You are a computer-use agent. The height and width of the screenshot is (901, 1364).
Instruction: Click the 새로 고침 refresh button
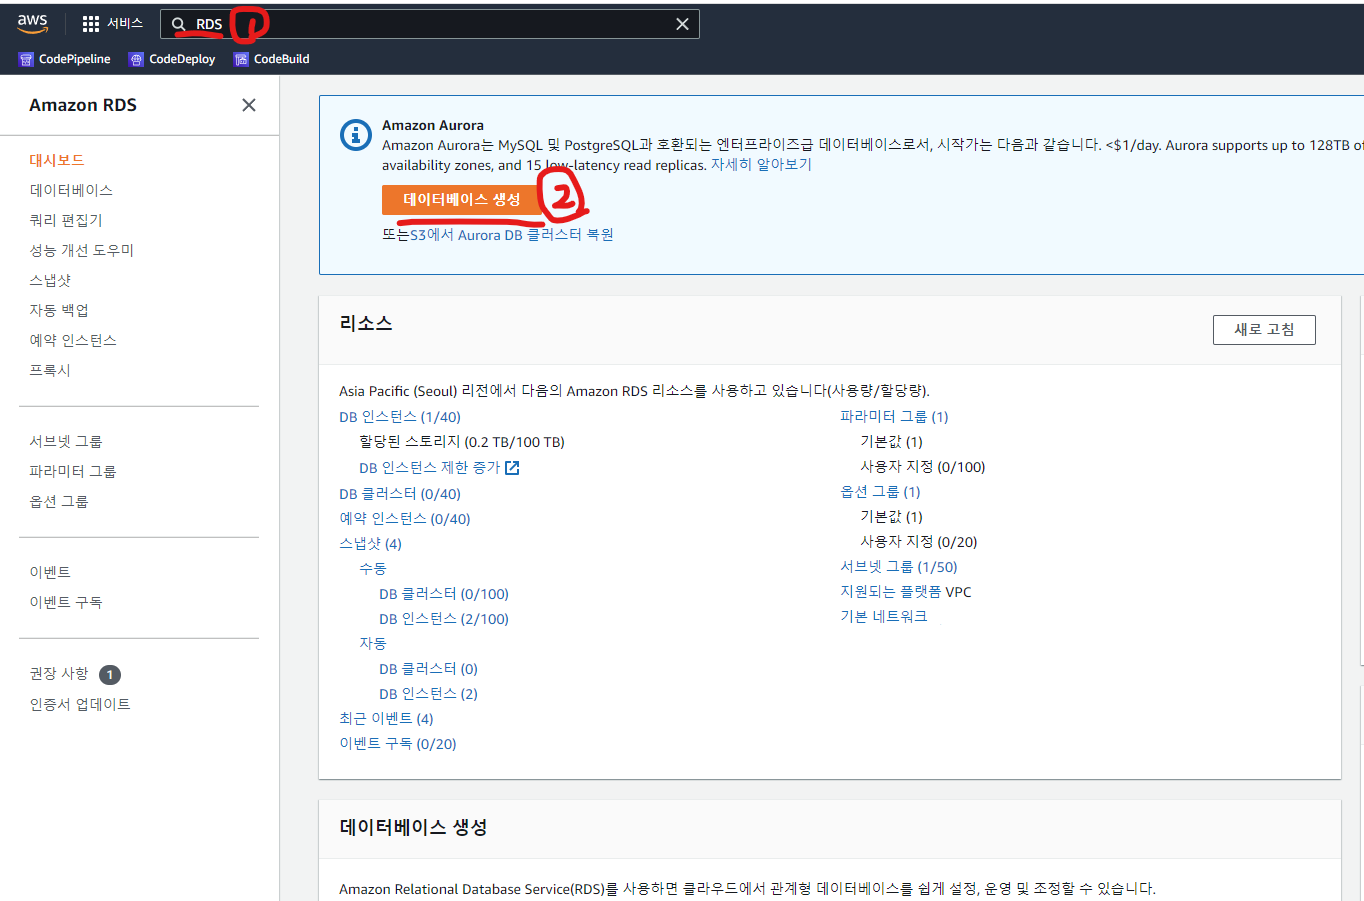(x=1264, y=330)
